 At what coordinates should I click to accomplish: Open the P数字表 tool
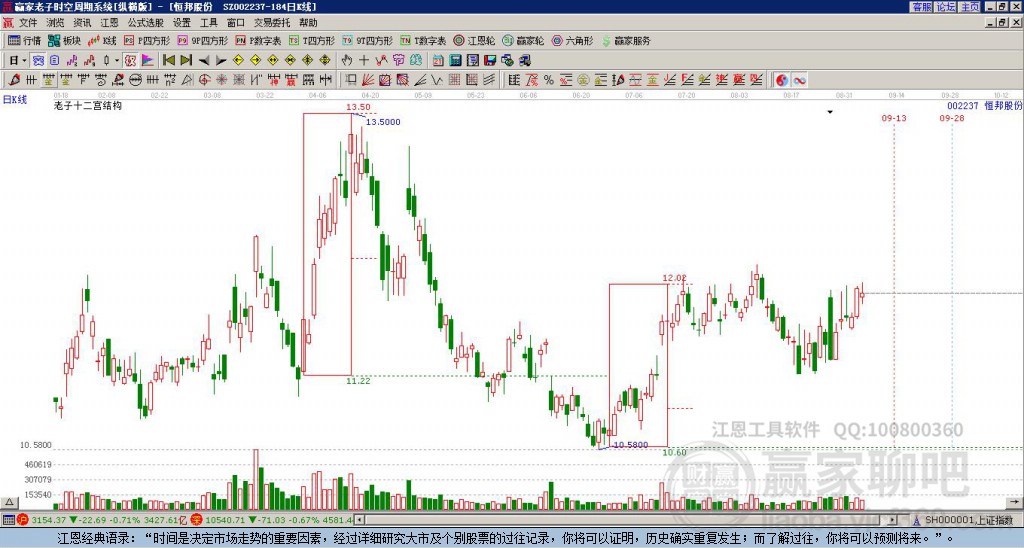[x=258, y=40]
